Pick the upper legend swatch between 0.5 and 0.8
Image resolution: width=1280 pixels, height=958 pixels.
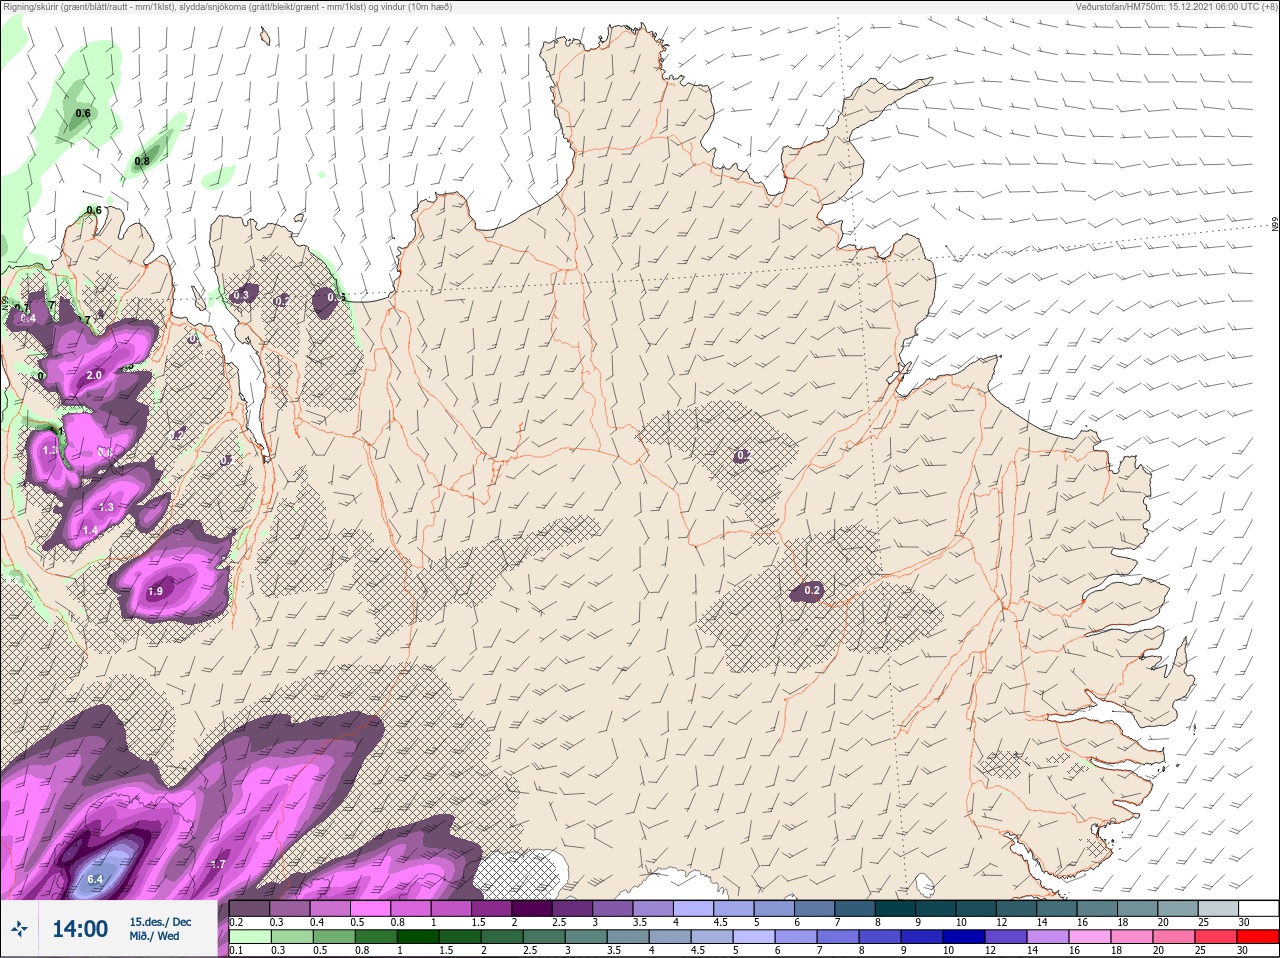coord(370,908)
